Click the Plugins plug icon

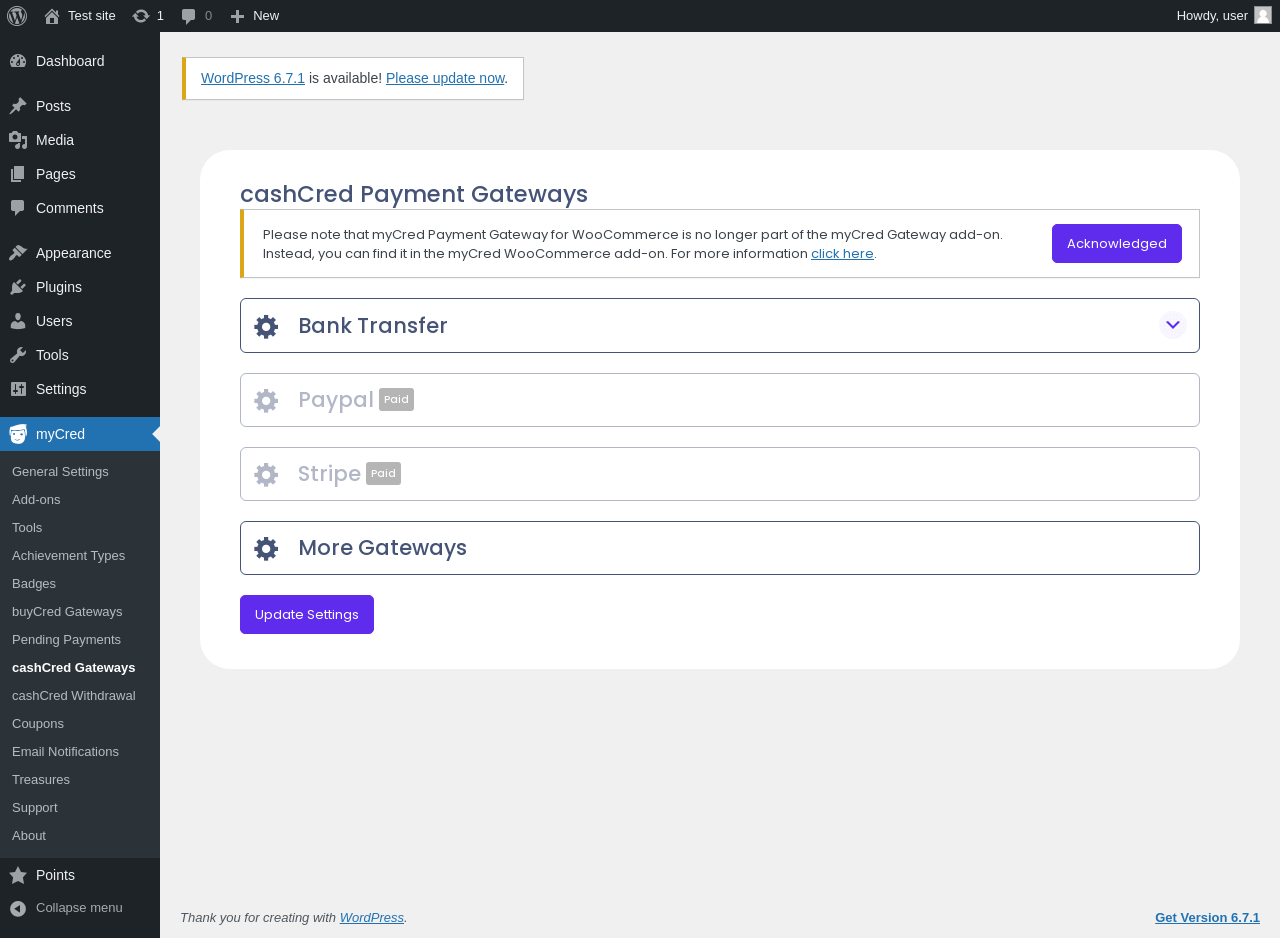tap(18, 287)
